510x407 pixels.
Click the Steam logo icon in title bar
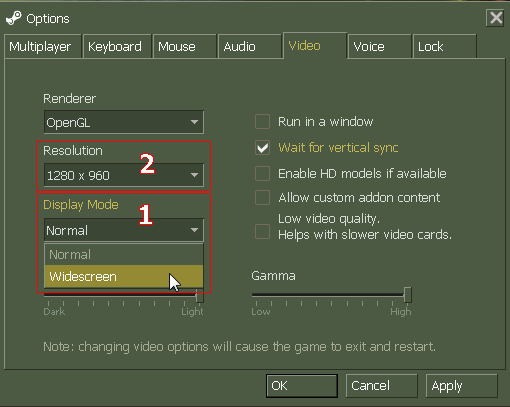(14, 18)
